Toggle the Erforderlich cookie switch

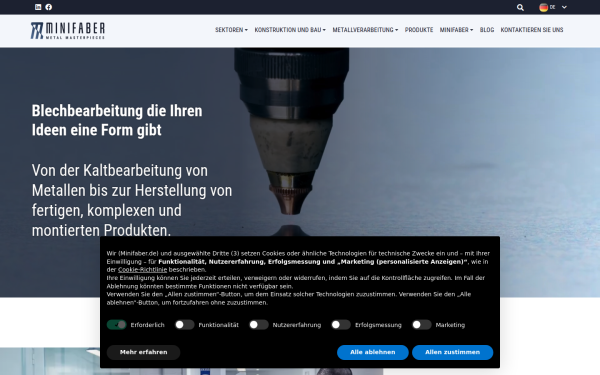pyautogui.click(x=116, y=325)
